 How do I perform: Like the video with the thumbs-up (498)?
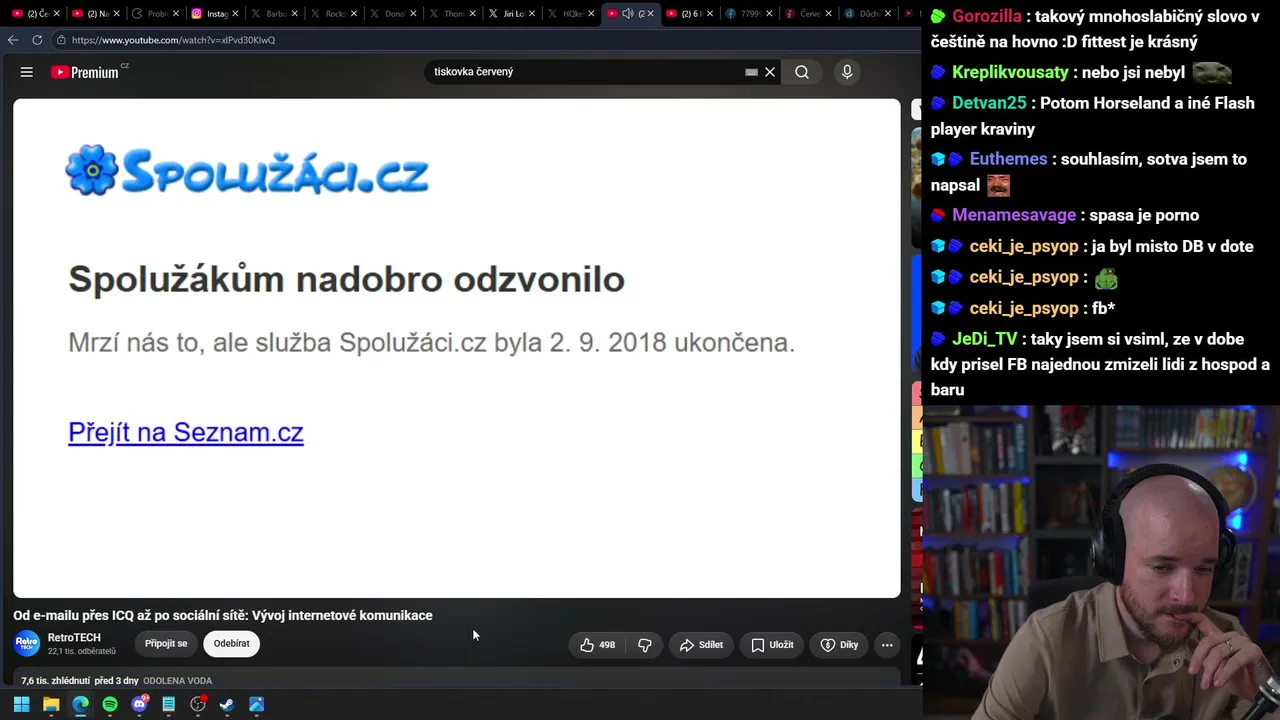597,645
